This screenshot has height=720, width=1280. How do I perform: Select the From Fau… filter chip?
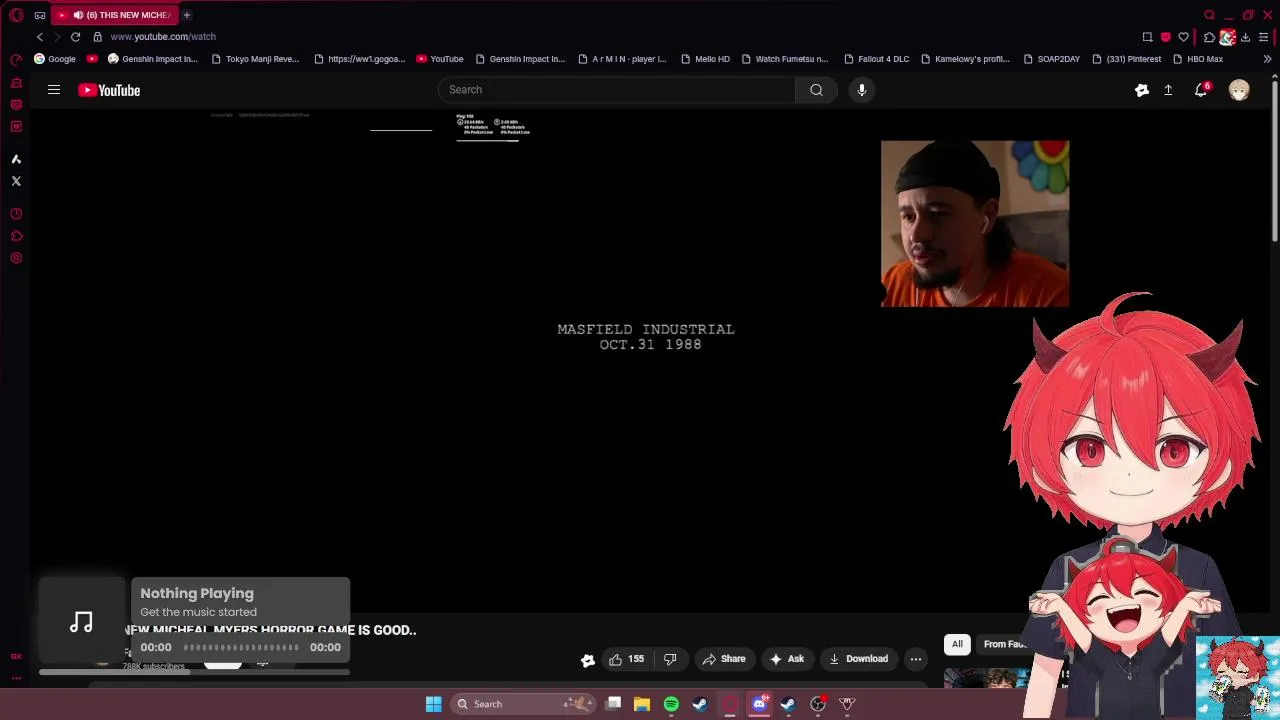click(x=1004, y=644)
